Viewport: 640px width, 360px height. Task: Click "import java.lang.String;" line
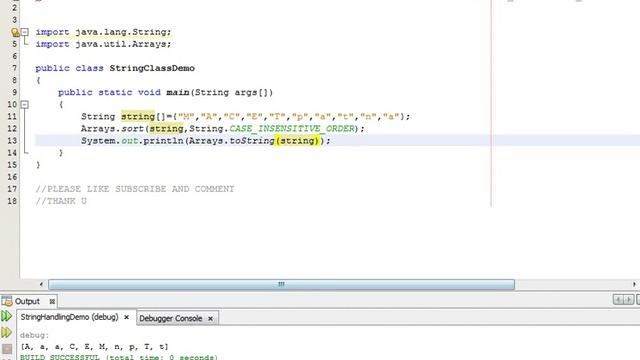(103, 32)
